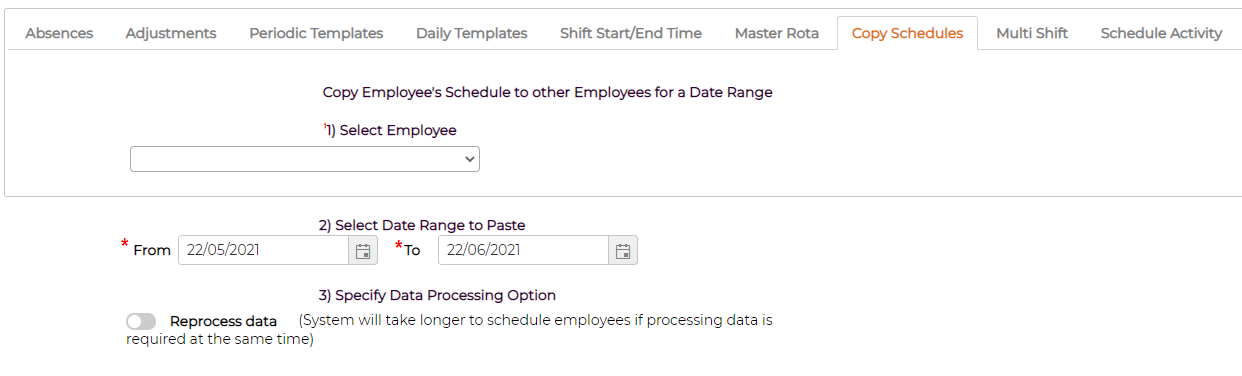The image size is (1242, 376).
Task: Expand the Select Employee dropdown
Action: [305, 159]
